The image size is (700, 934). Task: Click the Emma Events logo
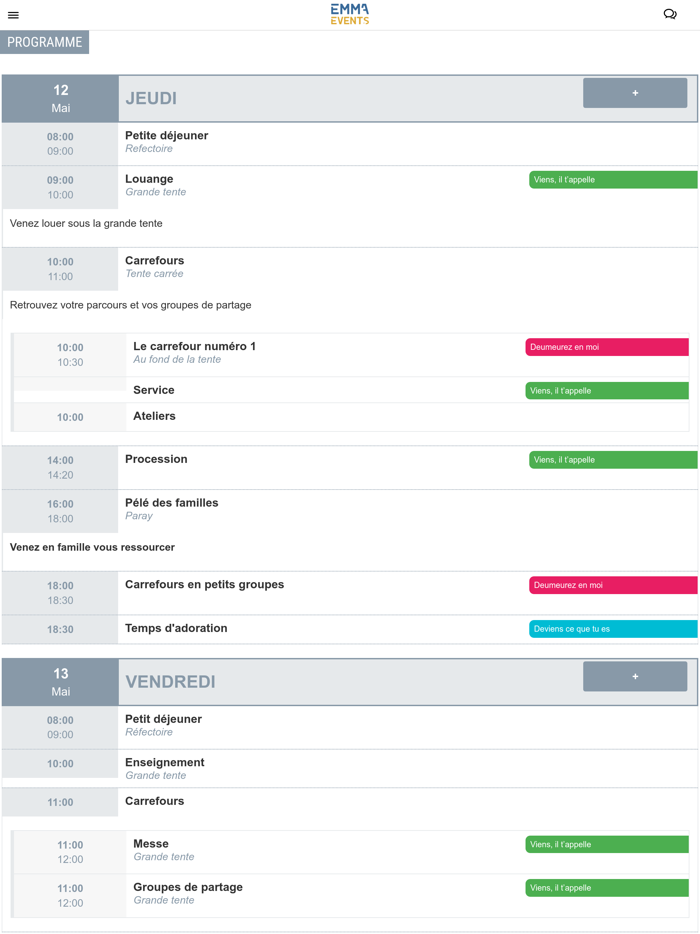click(350, 14)
